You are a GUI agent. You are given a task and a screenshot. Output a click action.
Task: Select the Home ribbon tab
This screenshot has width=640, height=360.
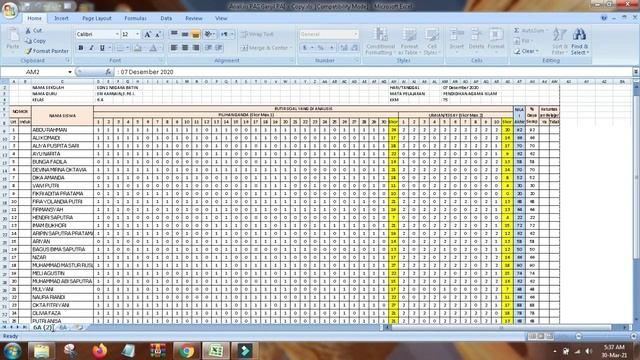(x=34, y=18)
